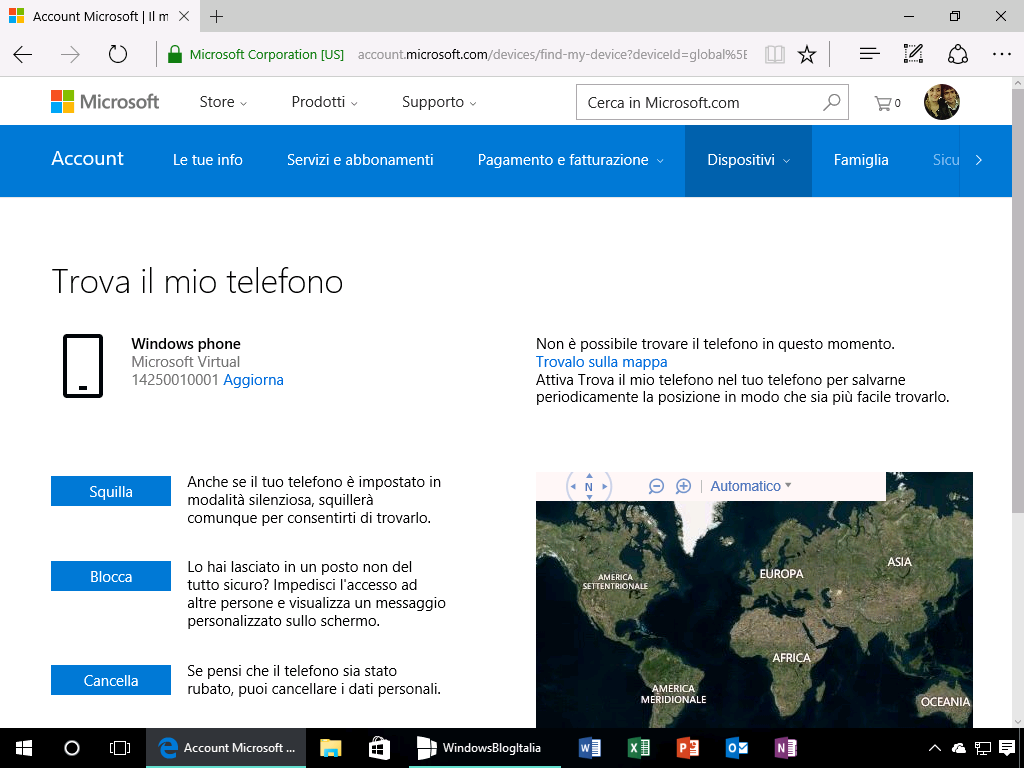The height and width of the screenshot is (783, 1024).
Task: Click the Account Microsoft Edge taskbar button
Action: pyautogui.click(x=226, y=748)
